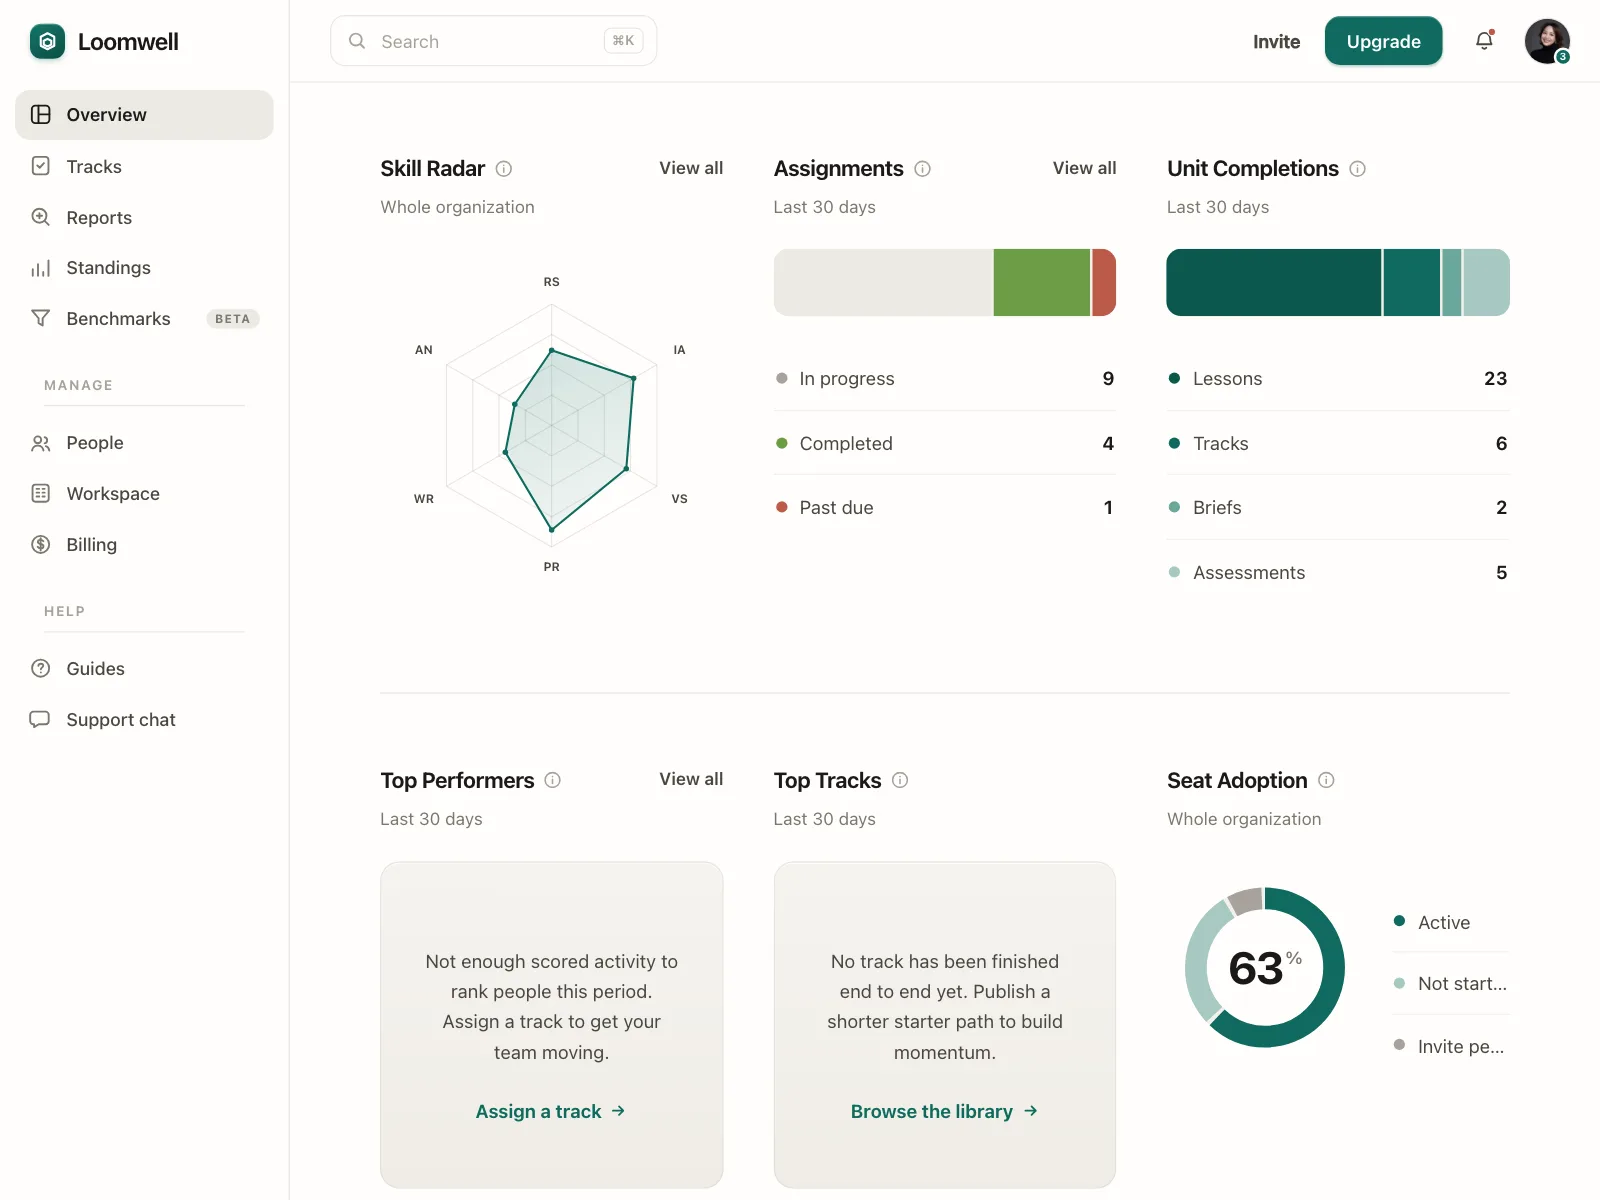The image size is (1600, 1200).
Task: Click the red Past due bar segment
Action: click(1104, 283)
